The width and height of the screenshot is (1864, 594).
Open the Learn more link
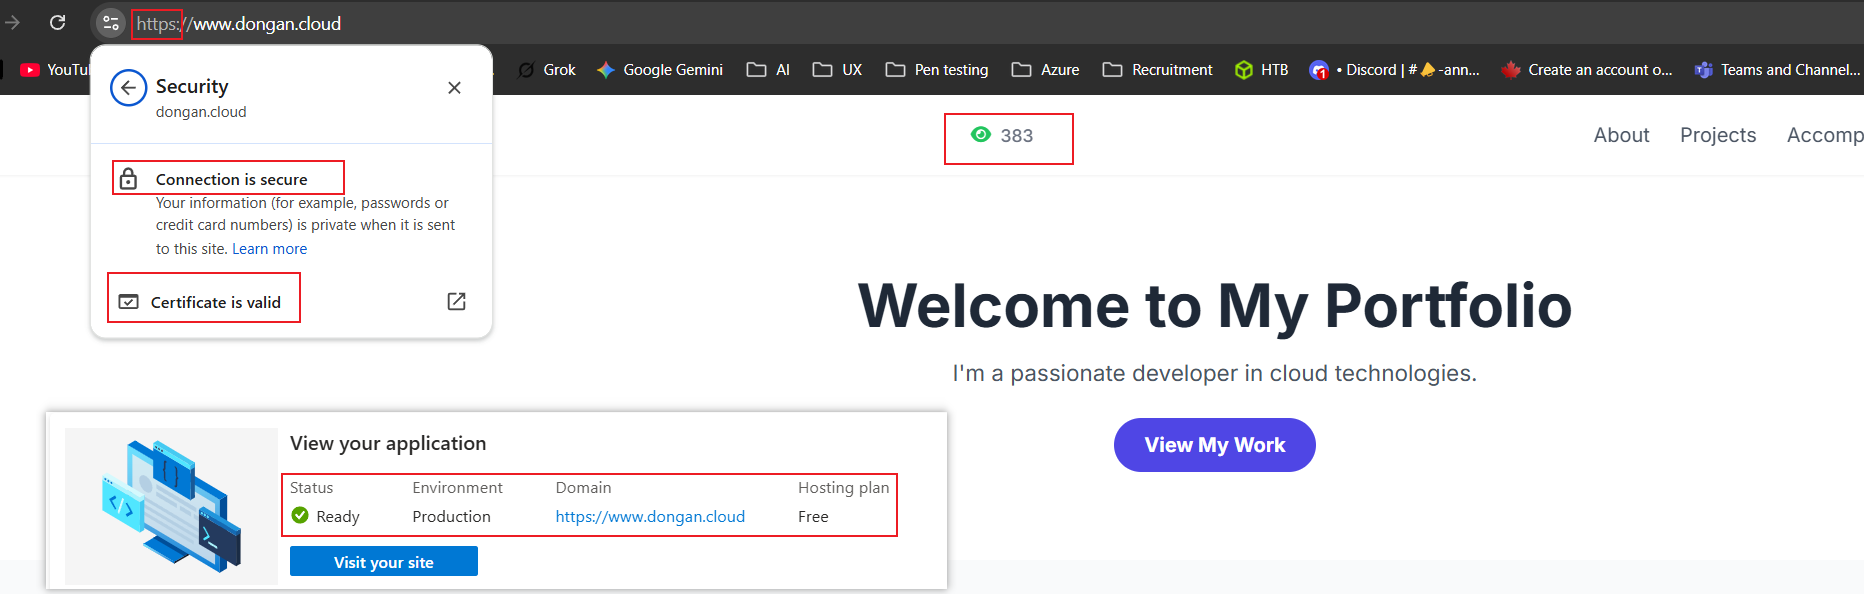pyautogui.click(x=269, y=249)
